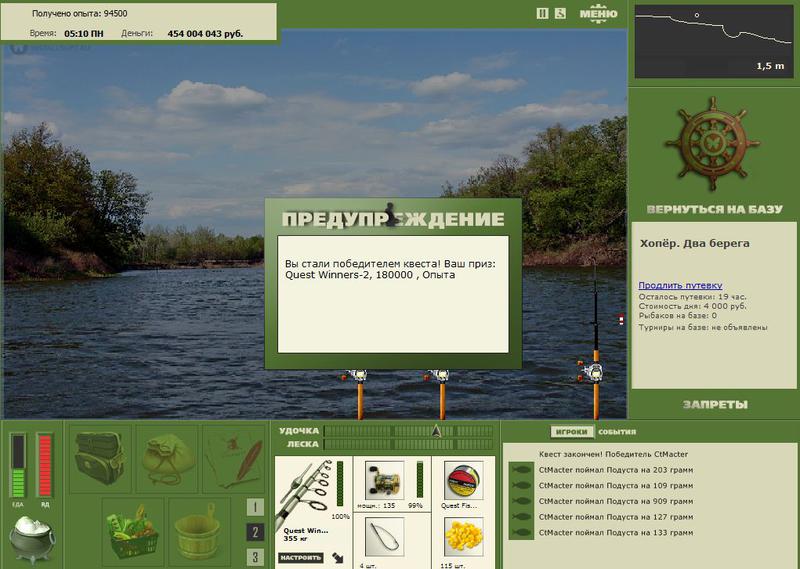The height and width of the screenshot is (569, 800).
Task: Open the food basket icon
Action: click(133, 533)
